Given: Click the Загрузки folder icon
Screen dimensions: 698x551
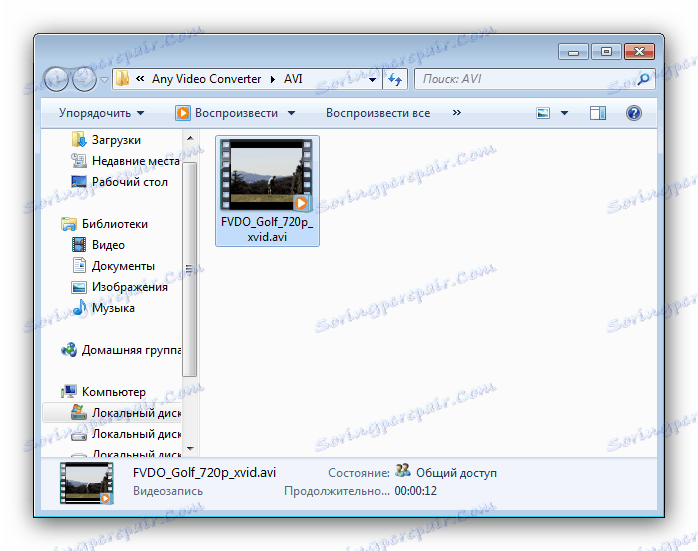Looking at the screenshot, I should coord(79,139).
